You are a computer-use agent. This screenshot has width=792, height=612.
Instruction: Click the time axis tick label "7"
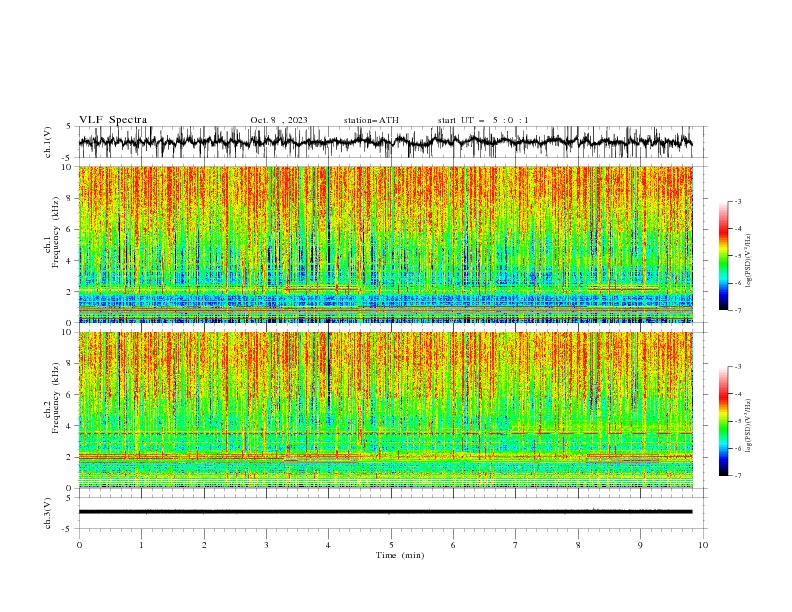coord(516,545)
